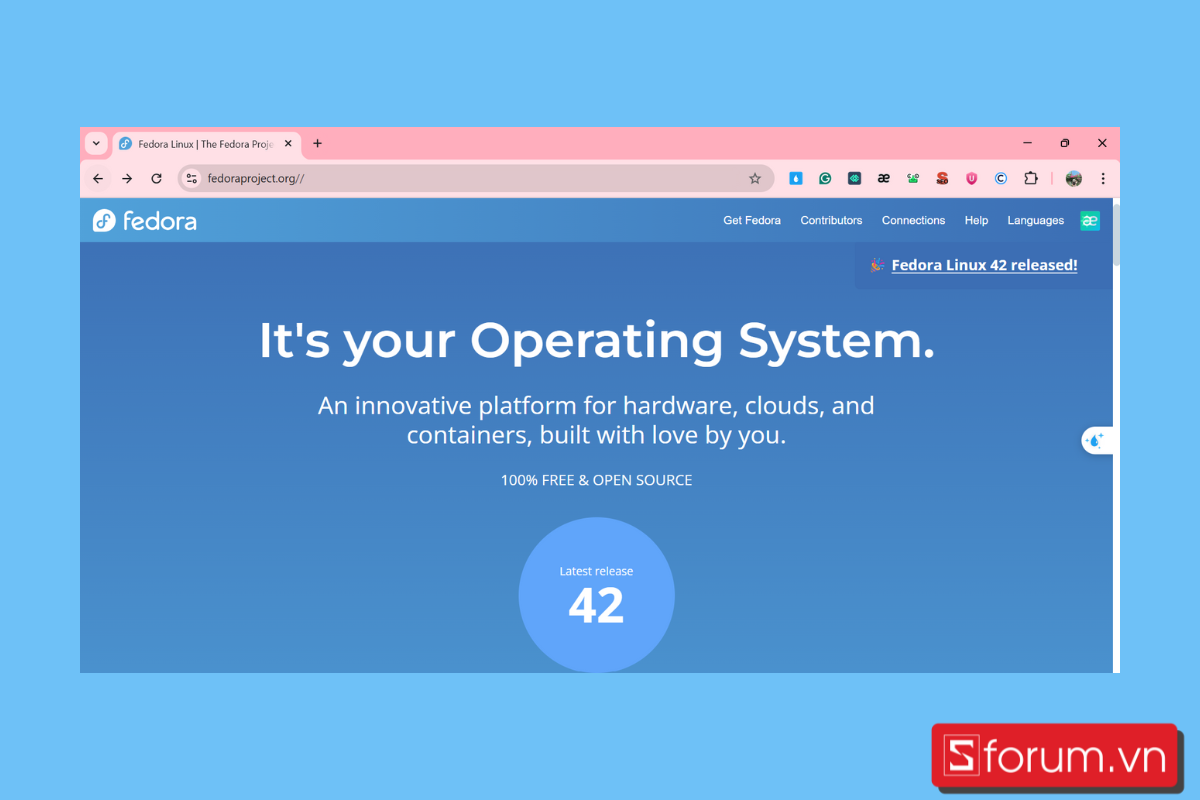Open the green frog extension icon

coord(913,178)
